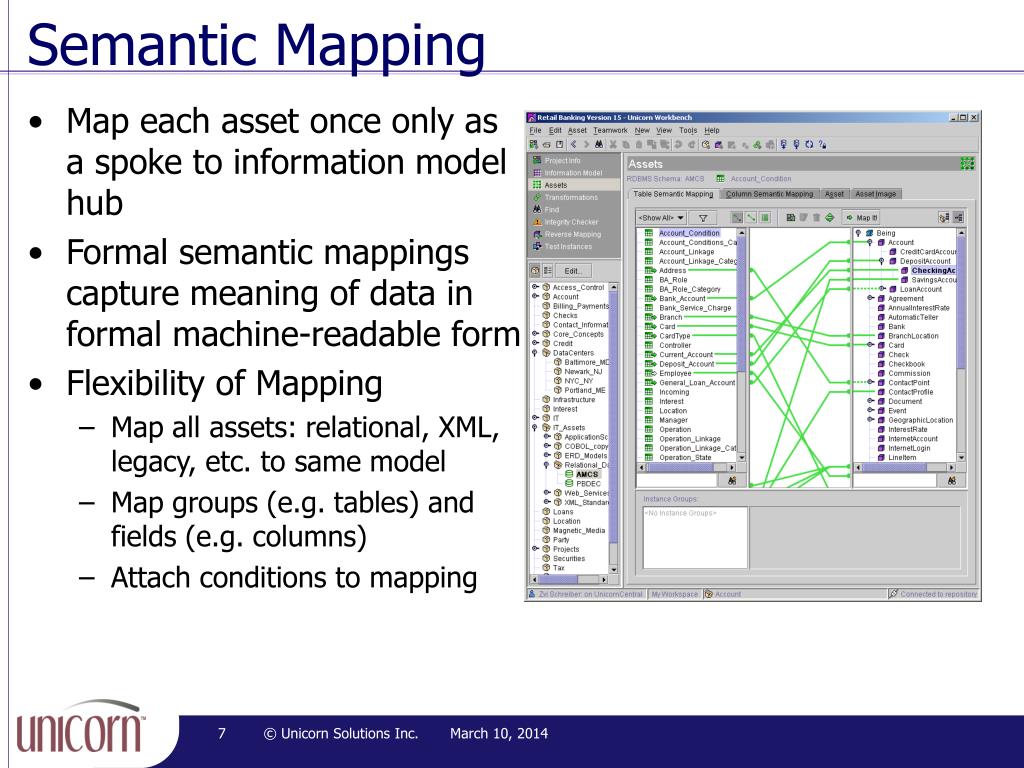Expand the Projects package node

pyautogui.click(x=535, y=549)
